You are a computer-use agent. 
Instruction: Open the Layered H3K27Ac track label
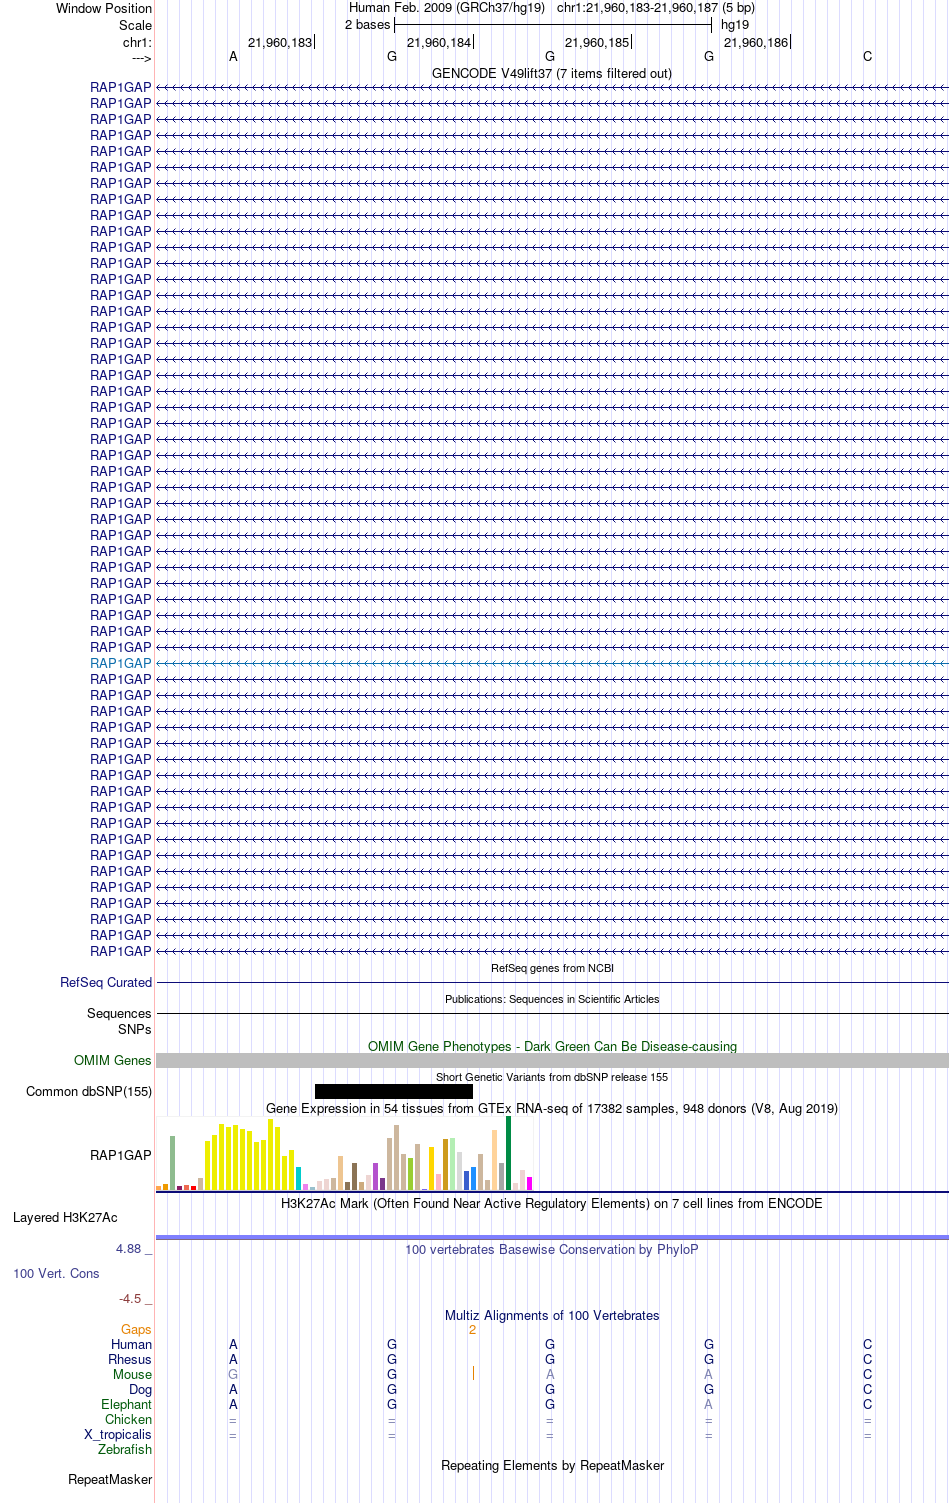click(x=65, y=1217)
